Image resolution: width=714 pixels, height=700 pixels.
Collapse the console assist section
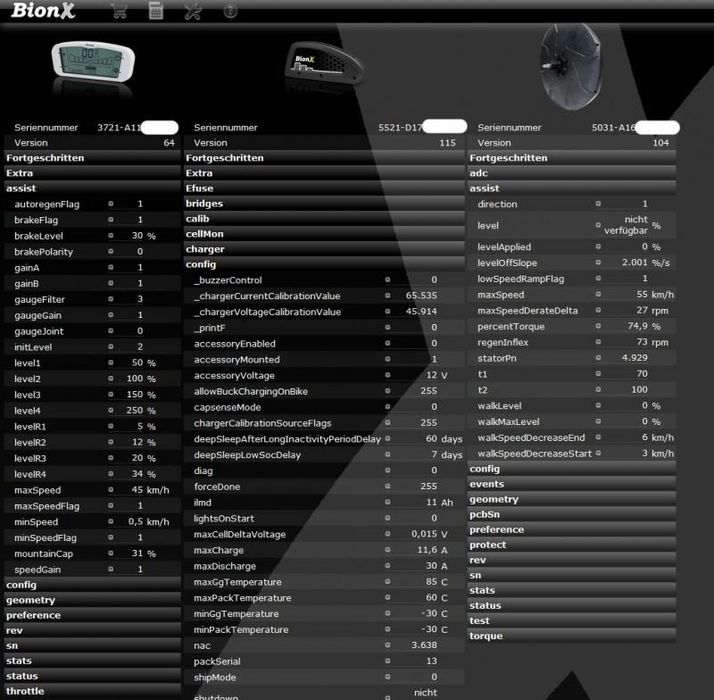click(92, 188)
